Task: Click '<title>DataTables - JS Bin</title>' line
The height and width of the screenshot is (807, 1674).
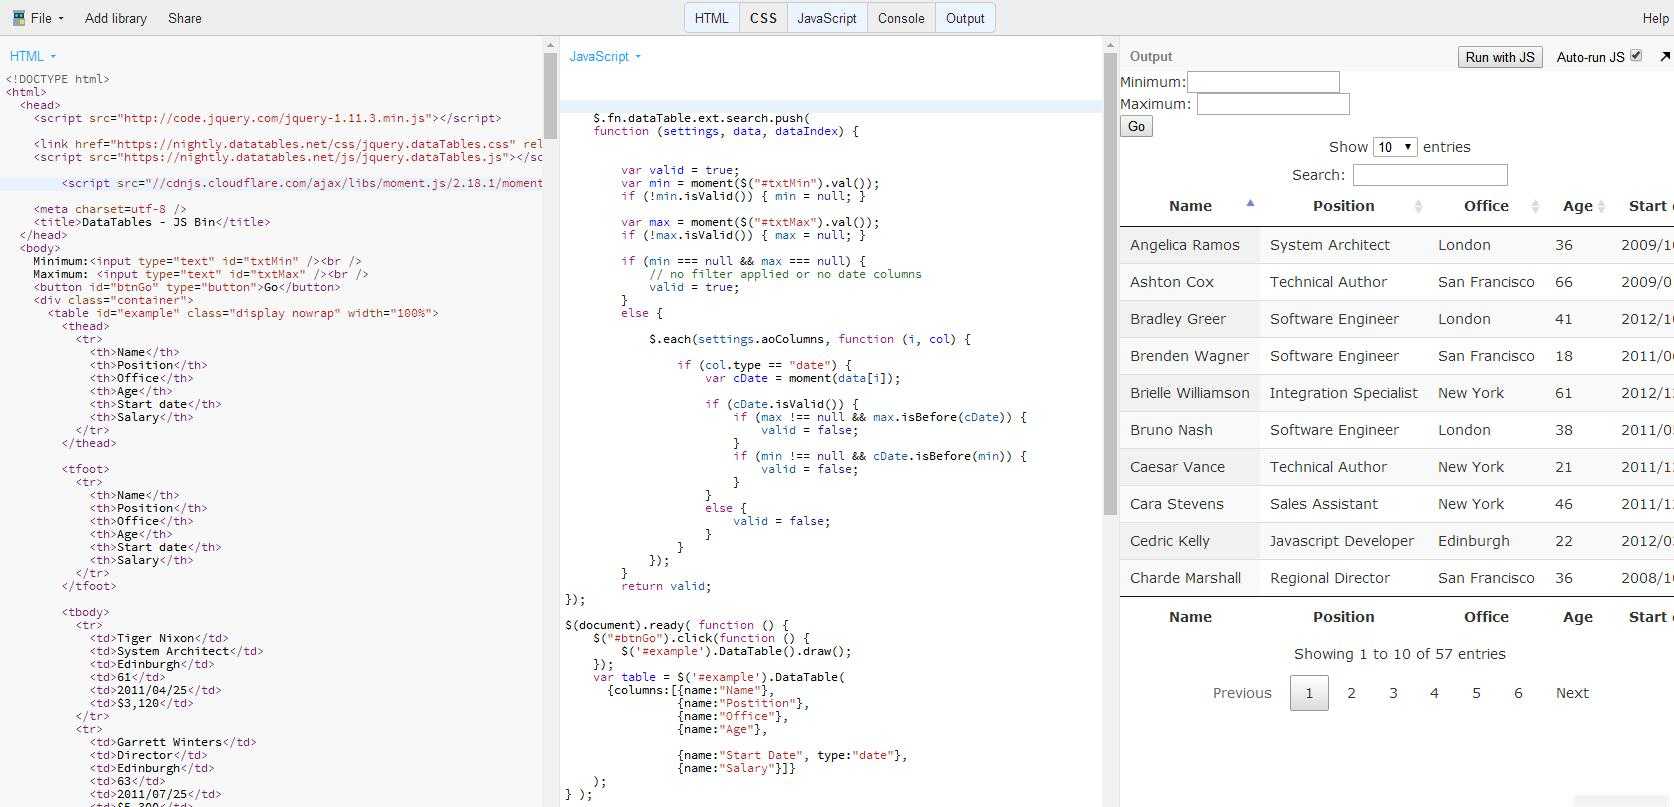Action: pyautogui.click(x=152, y=222)
